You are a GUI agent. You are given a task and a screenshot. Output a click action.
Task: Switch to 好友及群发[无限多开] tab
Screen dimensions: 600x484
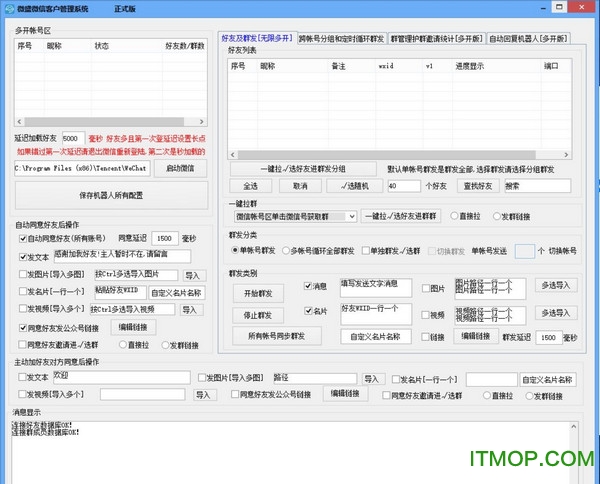pyautogui.click(x=257, y=38)
